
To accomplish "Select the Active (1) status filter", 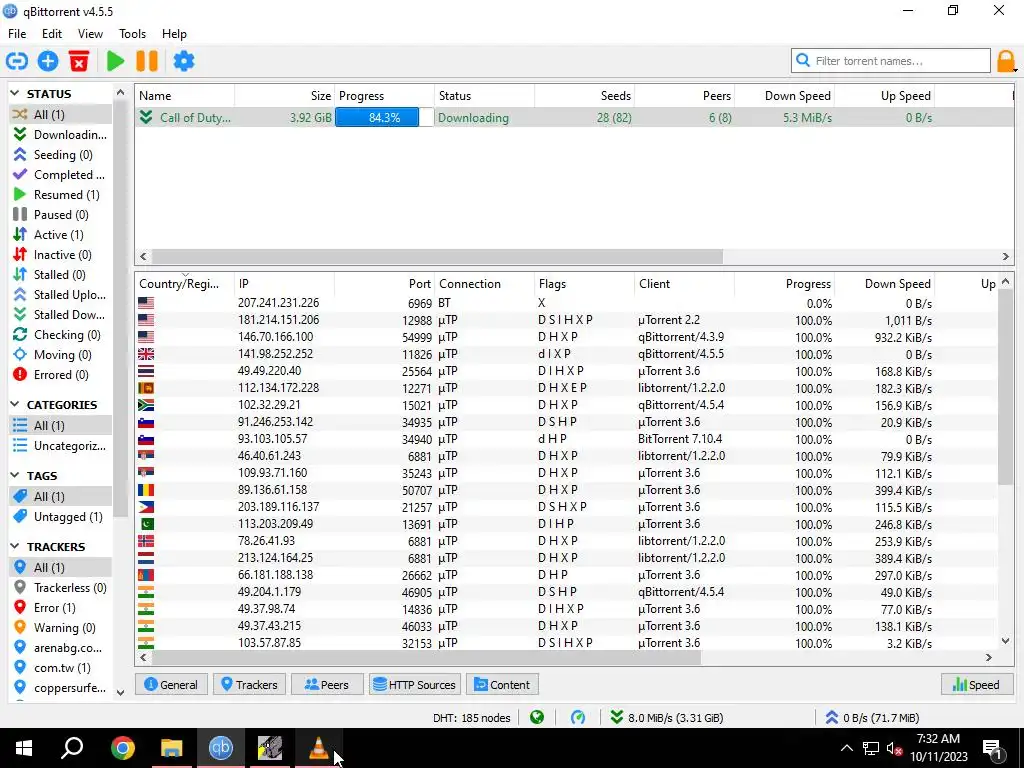I will [59, 235].
